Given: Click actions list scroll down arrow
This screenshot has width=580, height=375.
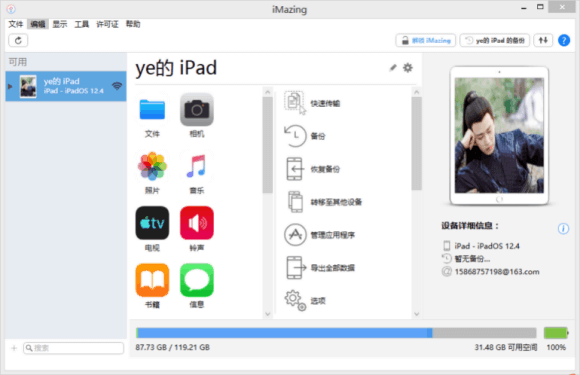Looking at the screenshot, I should pyautogui.click(x=417, y=314).
